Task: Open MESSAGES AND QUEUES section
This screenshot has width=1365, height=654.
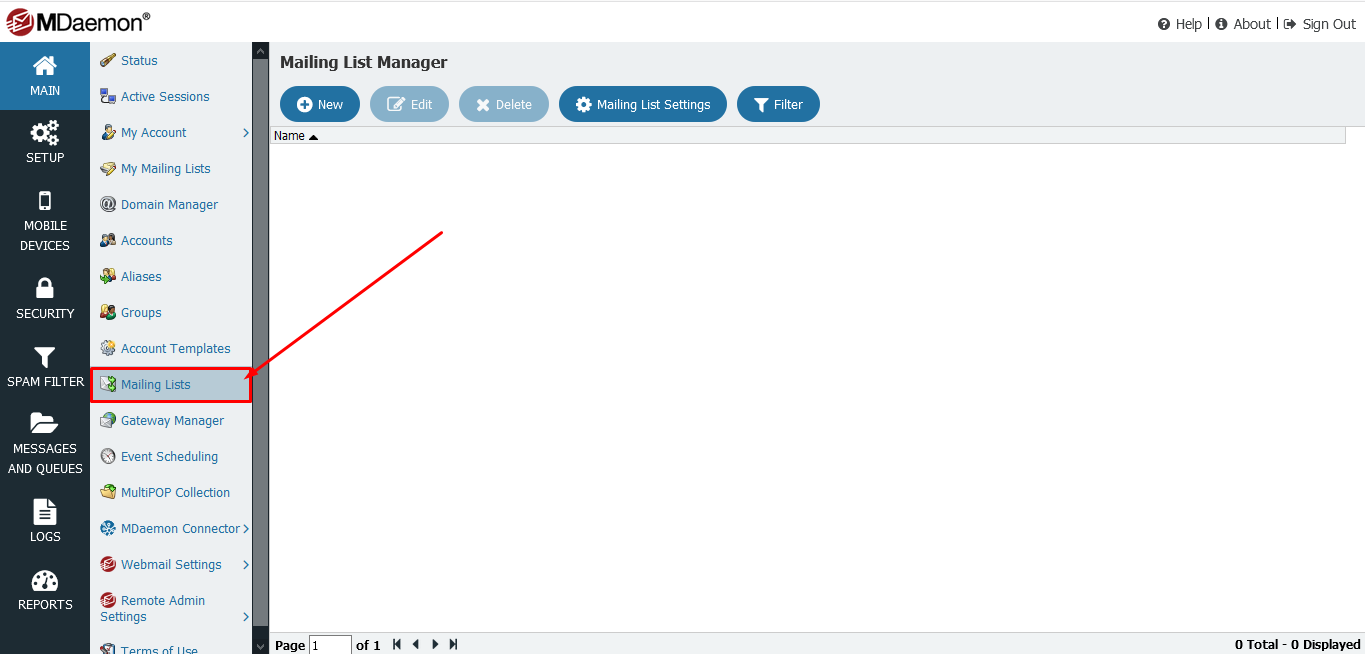Action: pos(45,443)
